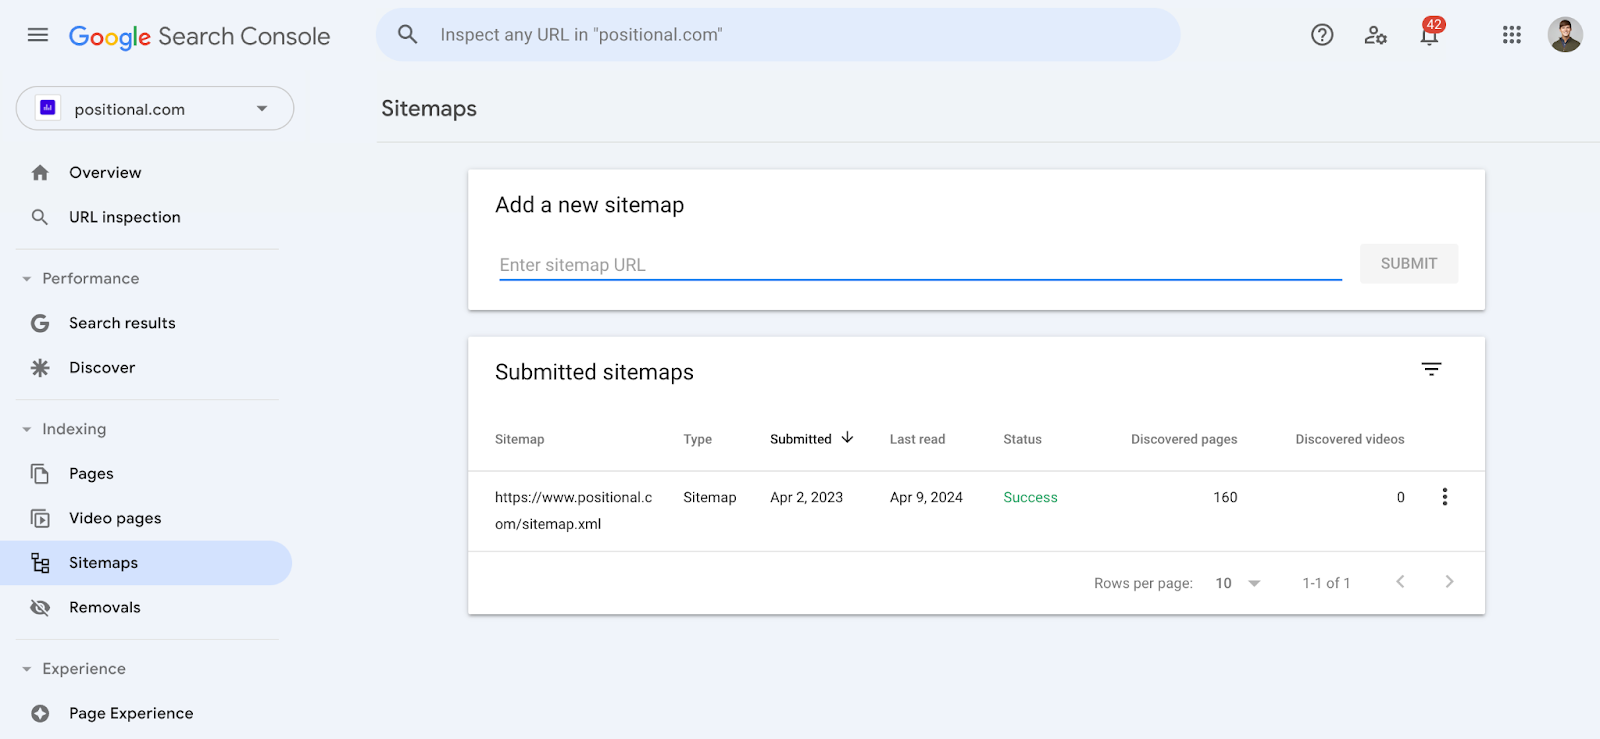The image size is (1600, 739).
Task: Click the sitemap.xml URL in the table
Action: 573,510
